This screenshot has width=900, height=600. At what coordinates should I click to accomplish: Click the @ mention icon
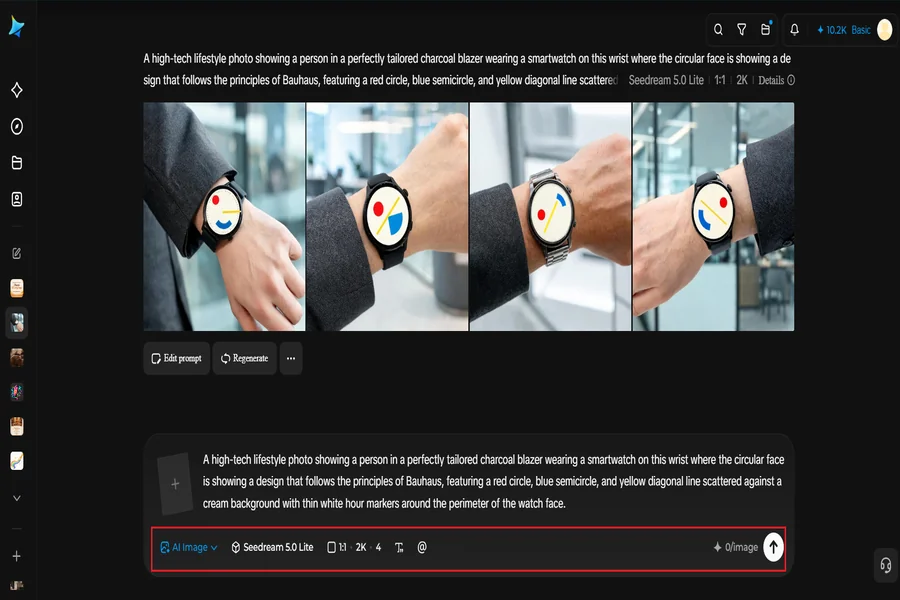tap(422, 547)
